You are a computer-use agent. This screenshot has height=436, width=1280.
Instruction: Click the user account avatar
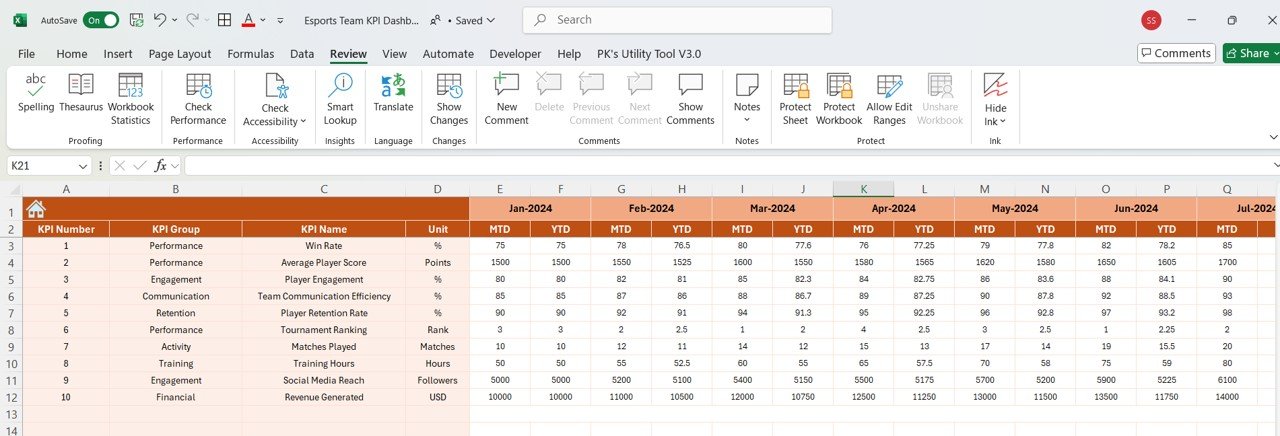[x=1151, y=20]
